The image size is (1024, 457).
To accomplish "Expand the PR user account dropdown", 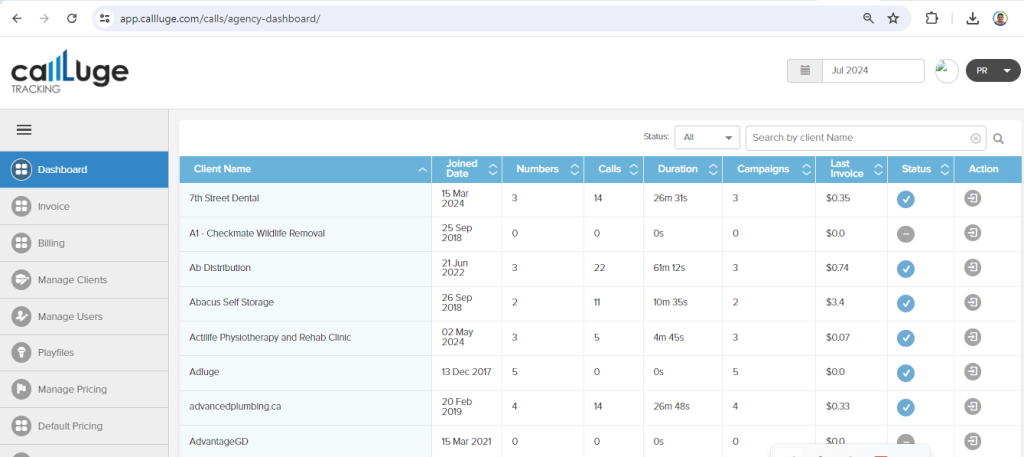I will (992, 71).
